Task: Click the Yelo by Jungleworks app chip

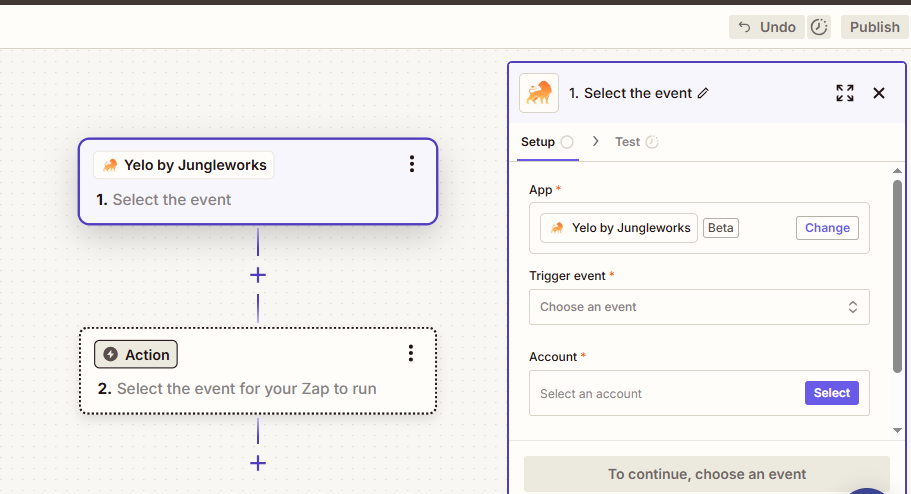Action: point(619,228)
